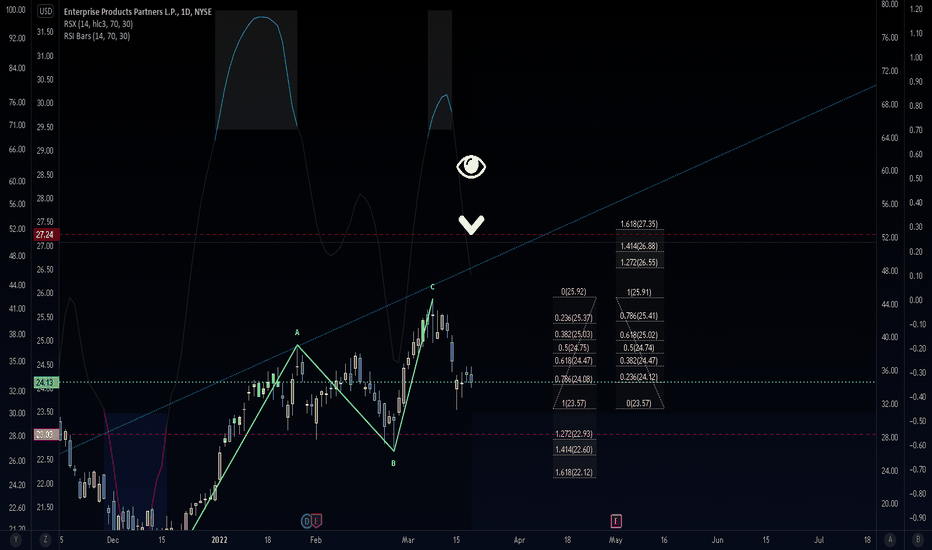The width and height of the screenshot is (932, 550).
Task: Click the Jun label on the time axis
Action: (717, 540)
